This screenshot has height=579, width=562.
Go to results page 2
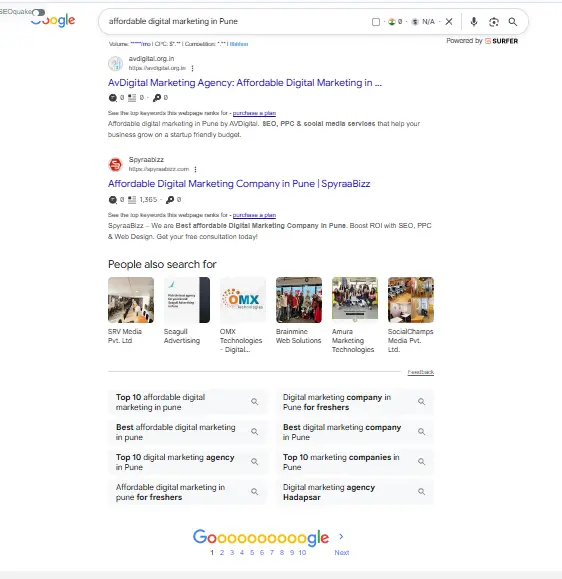click(x=222, y=552)
